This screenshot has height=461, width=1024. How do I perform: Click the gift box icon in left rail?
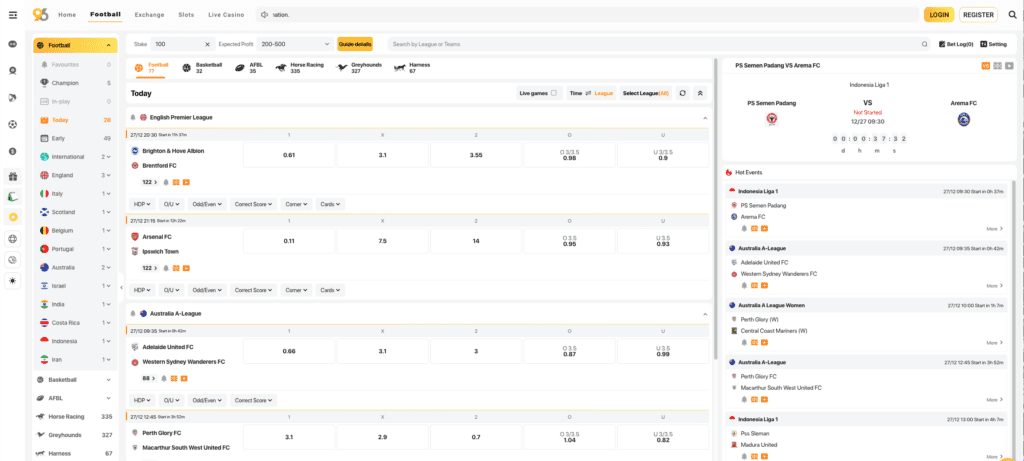point(12,176)
